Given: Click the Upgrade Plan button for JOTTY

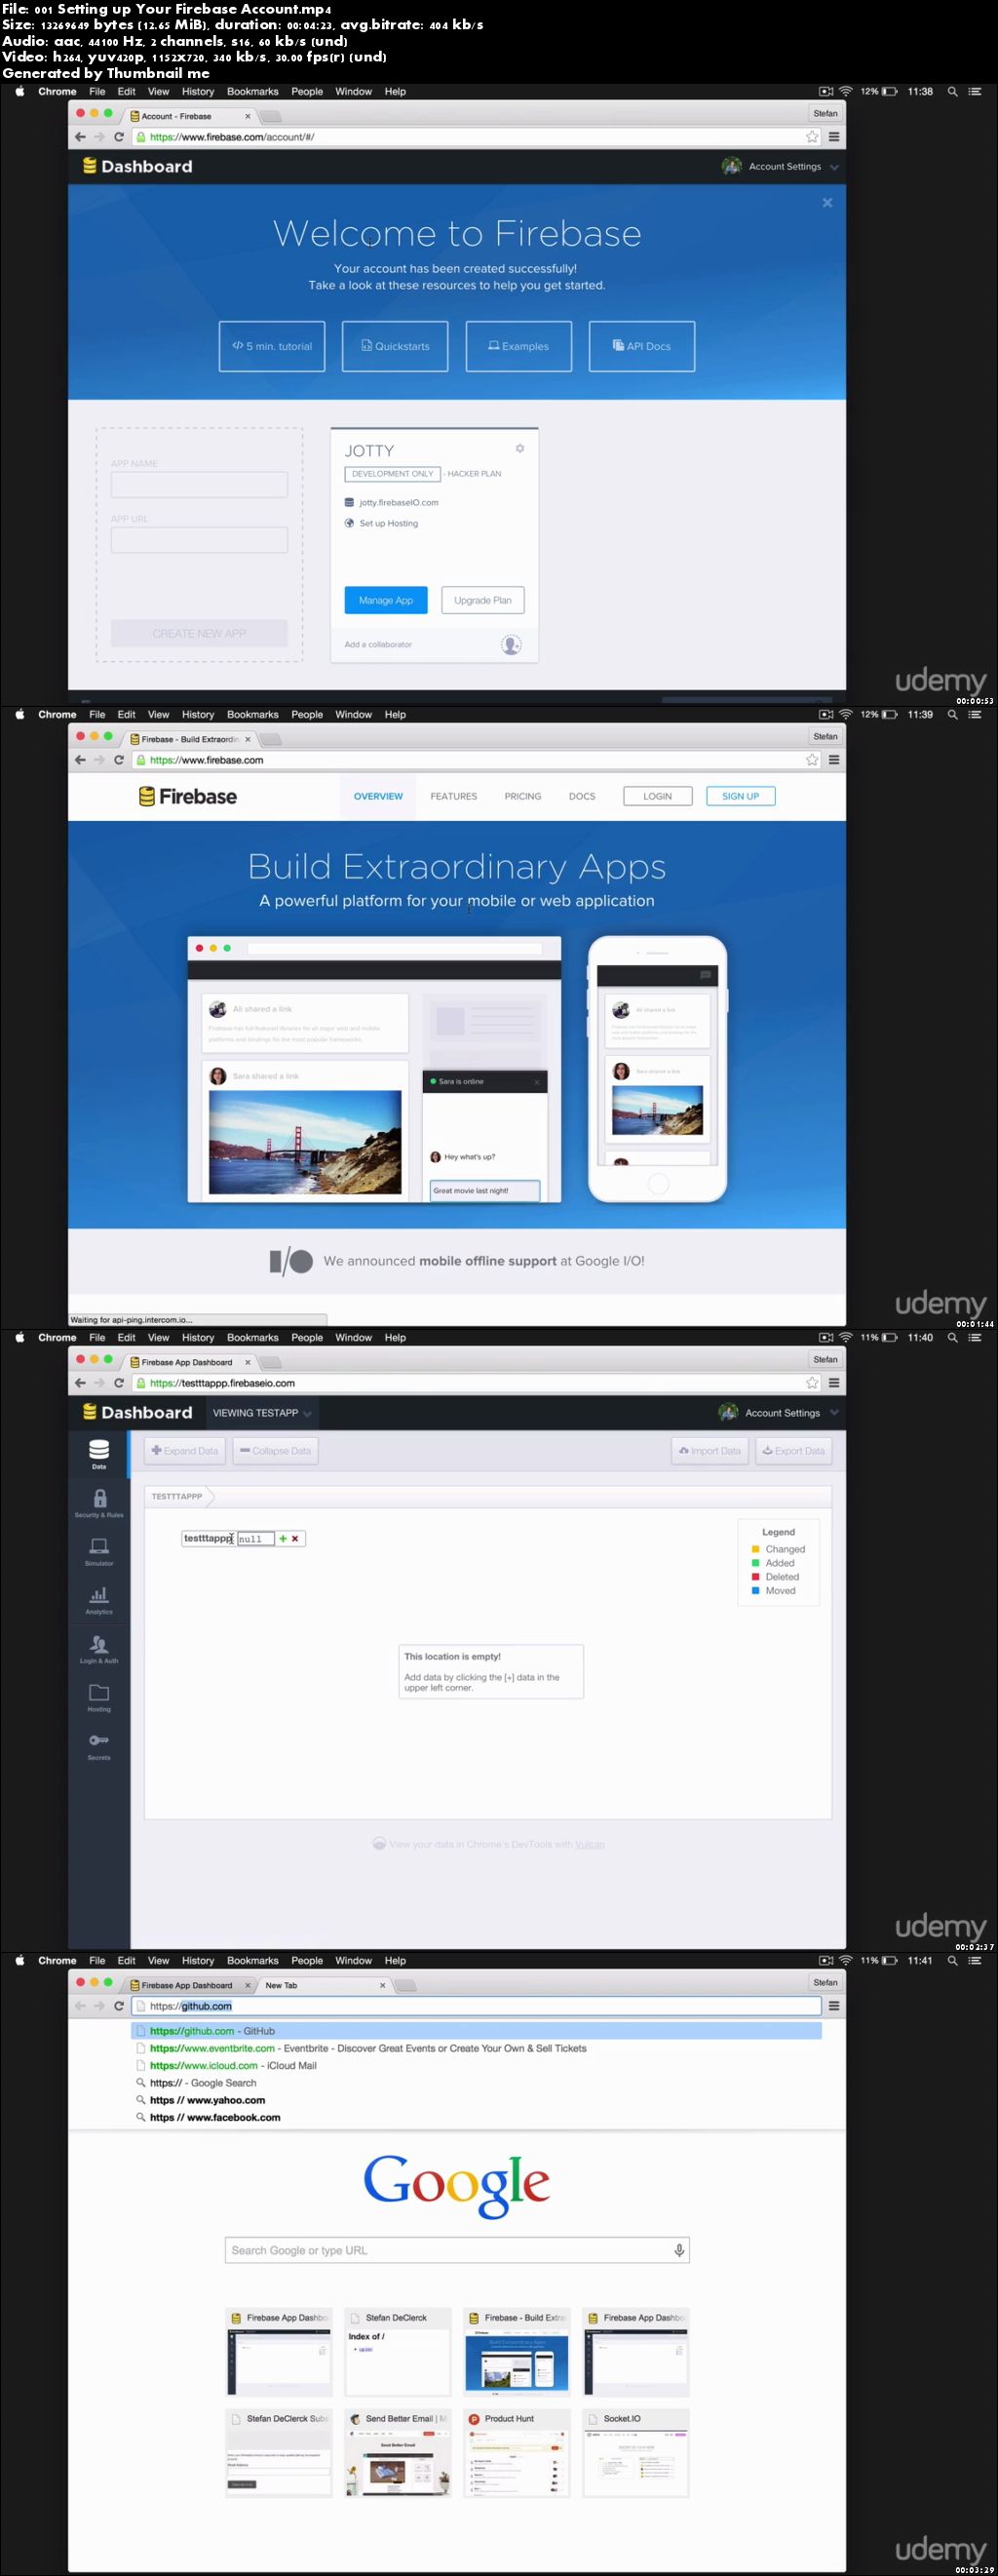Looking at the screenshot, I should pos(483,600).
